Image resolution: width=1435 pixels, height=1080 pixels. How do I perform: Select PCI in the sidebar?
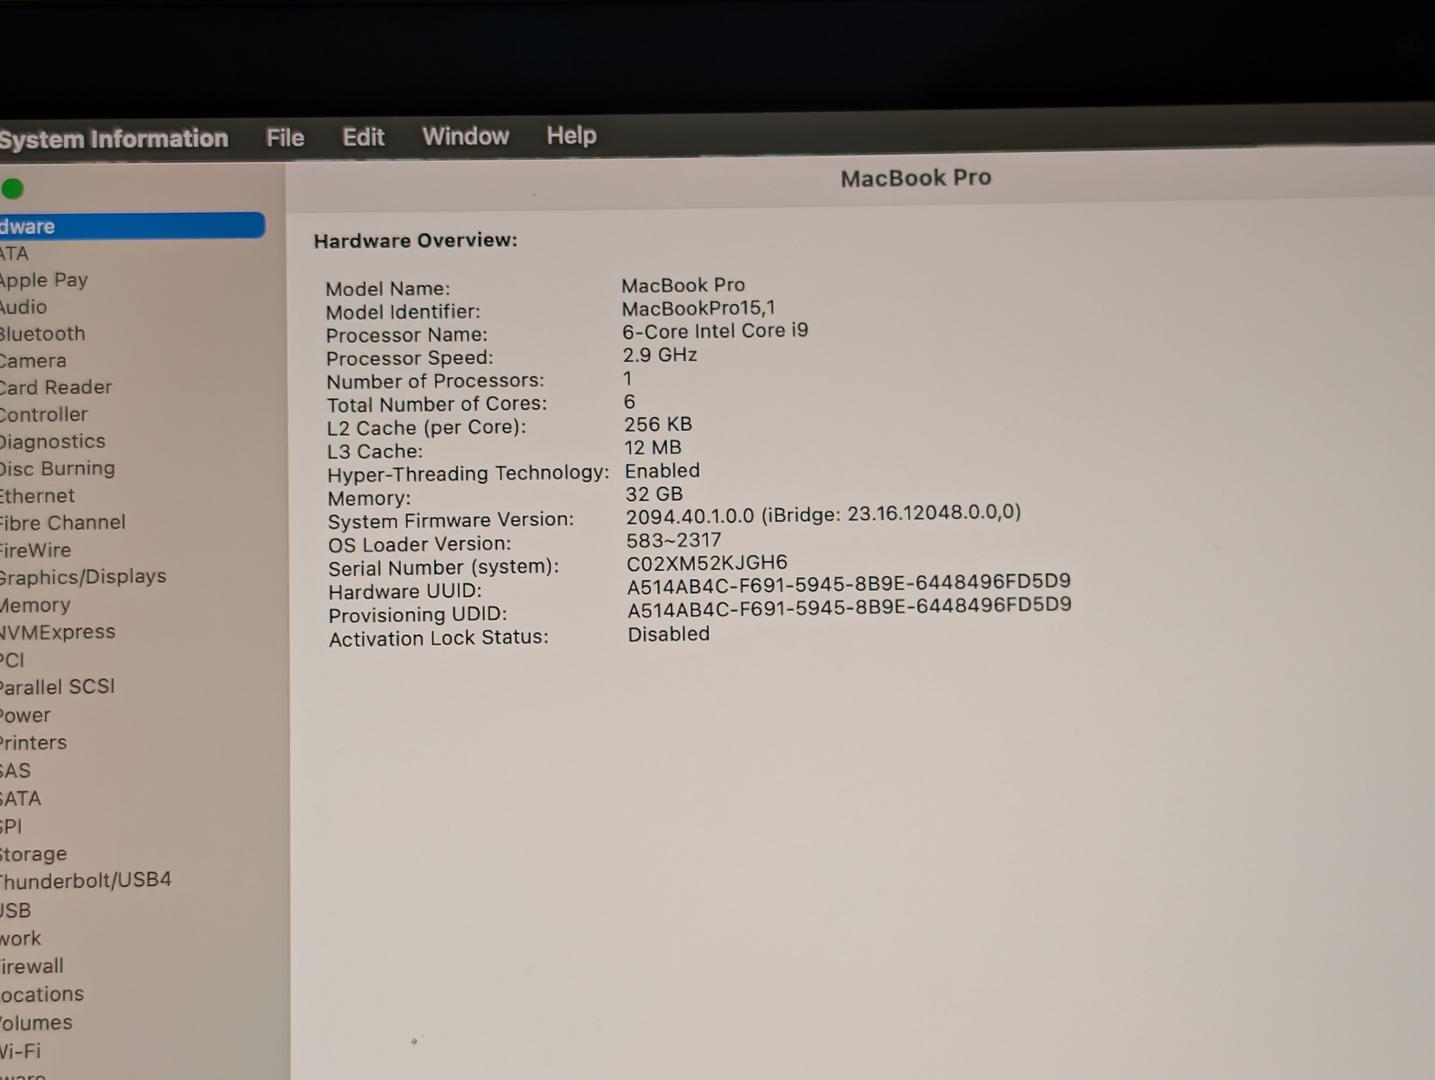pos(12,660)
